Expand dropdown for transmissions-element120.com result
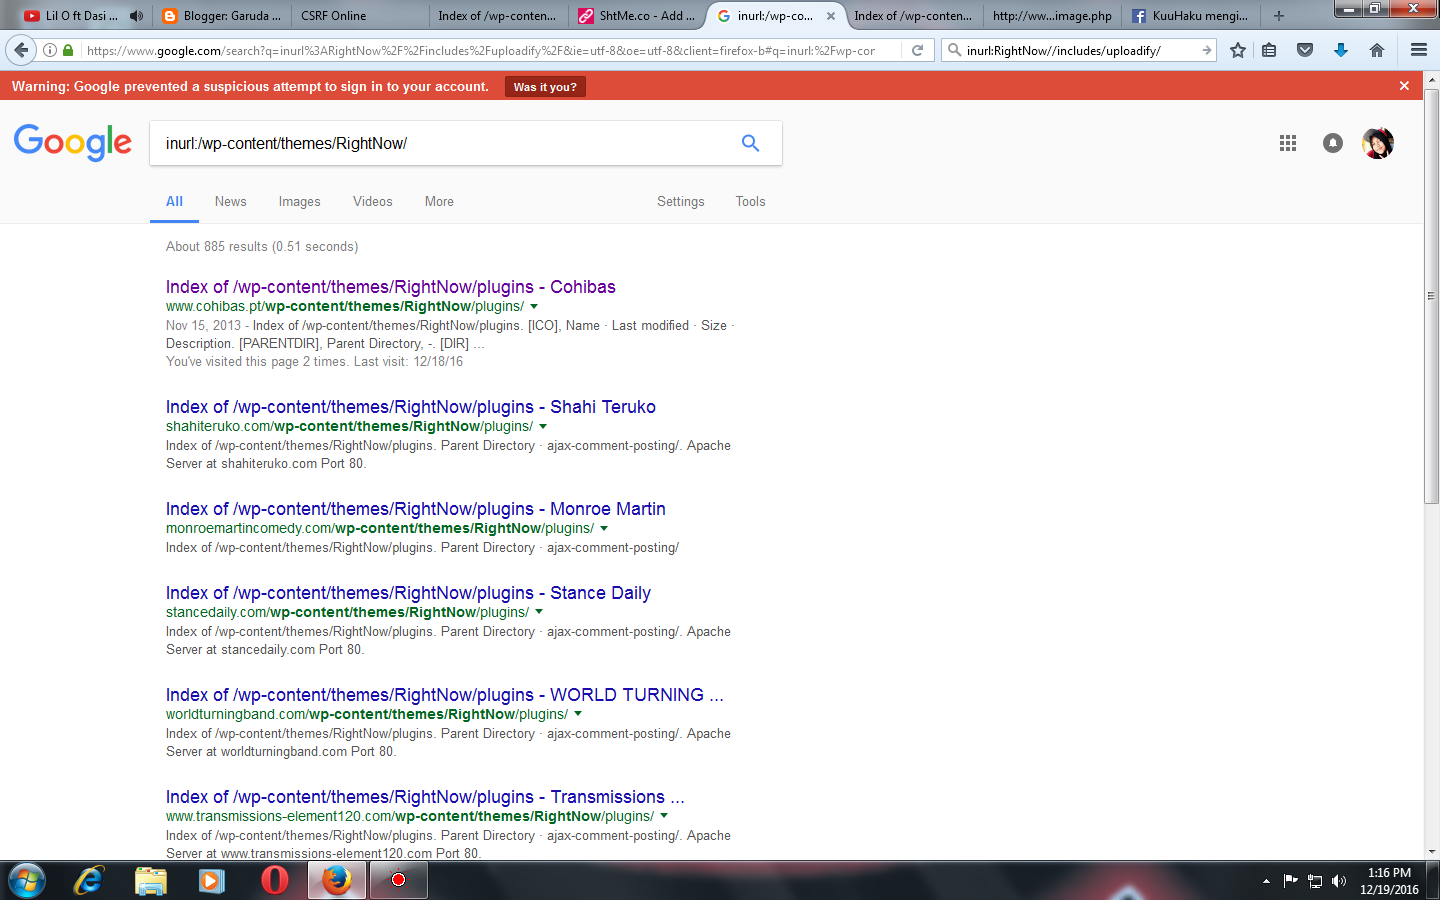Viewport: 1440px width, 900px height. 664,817
